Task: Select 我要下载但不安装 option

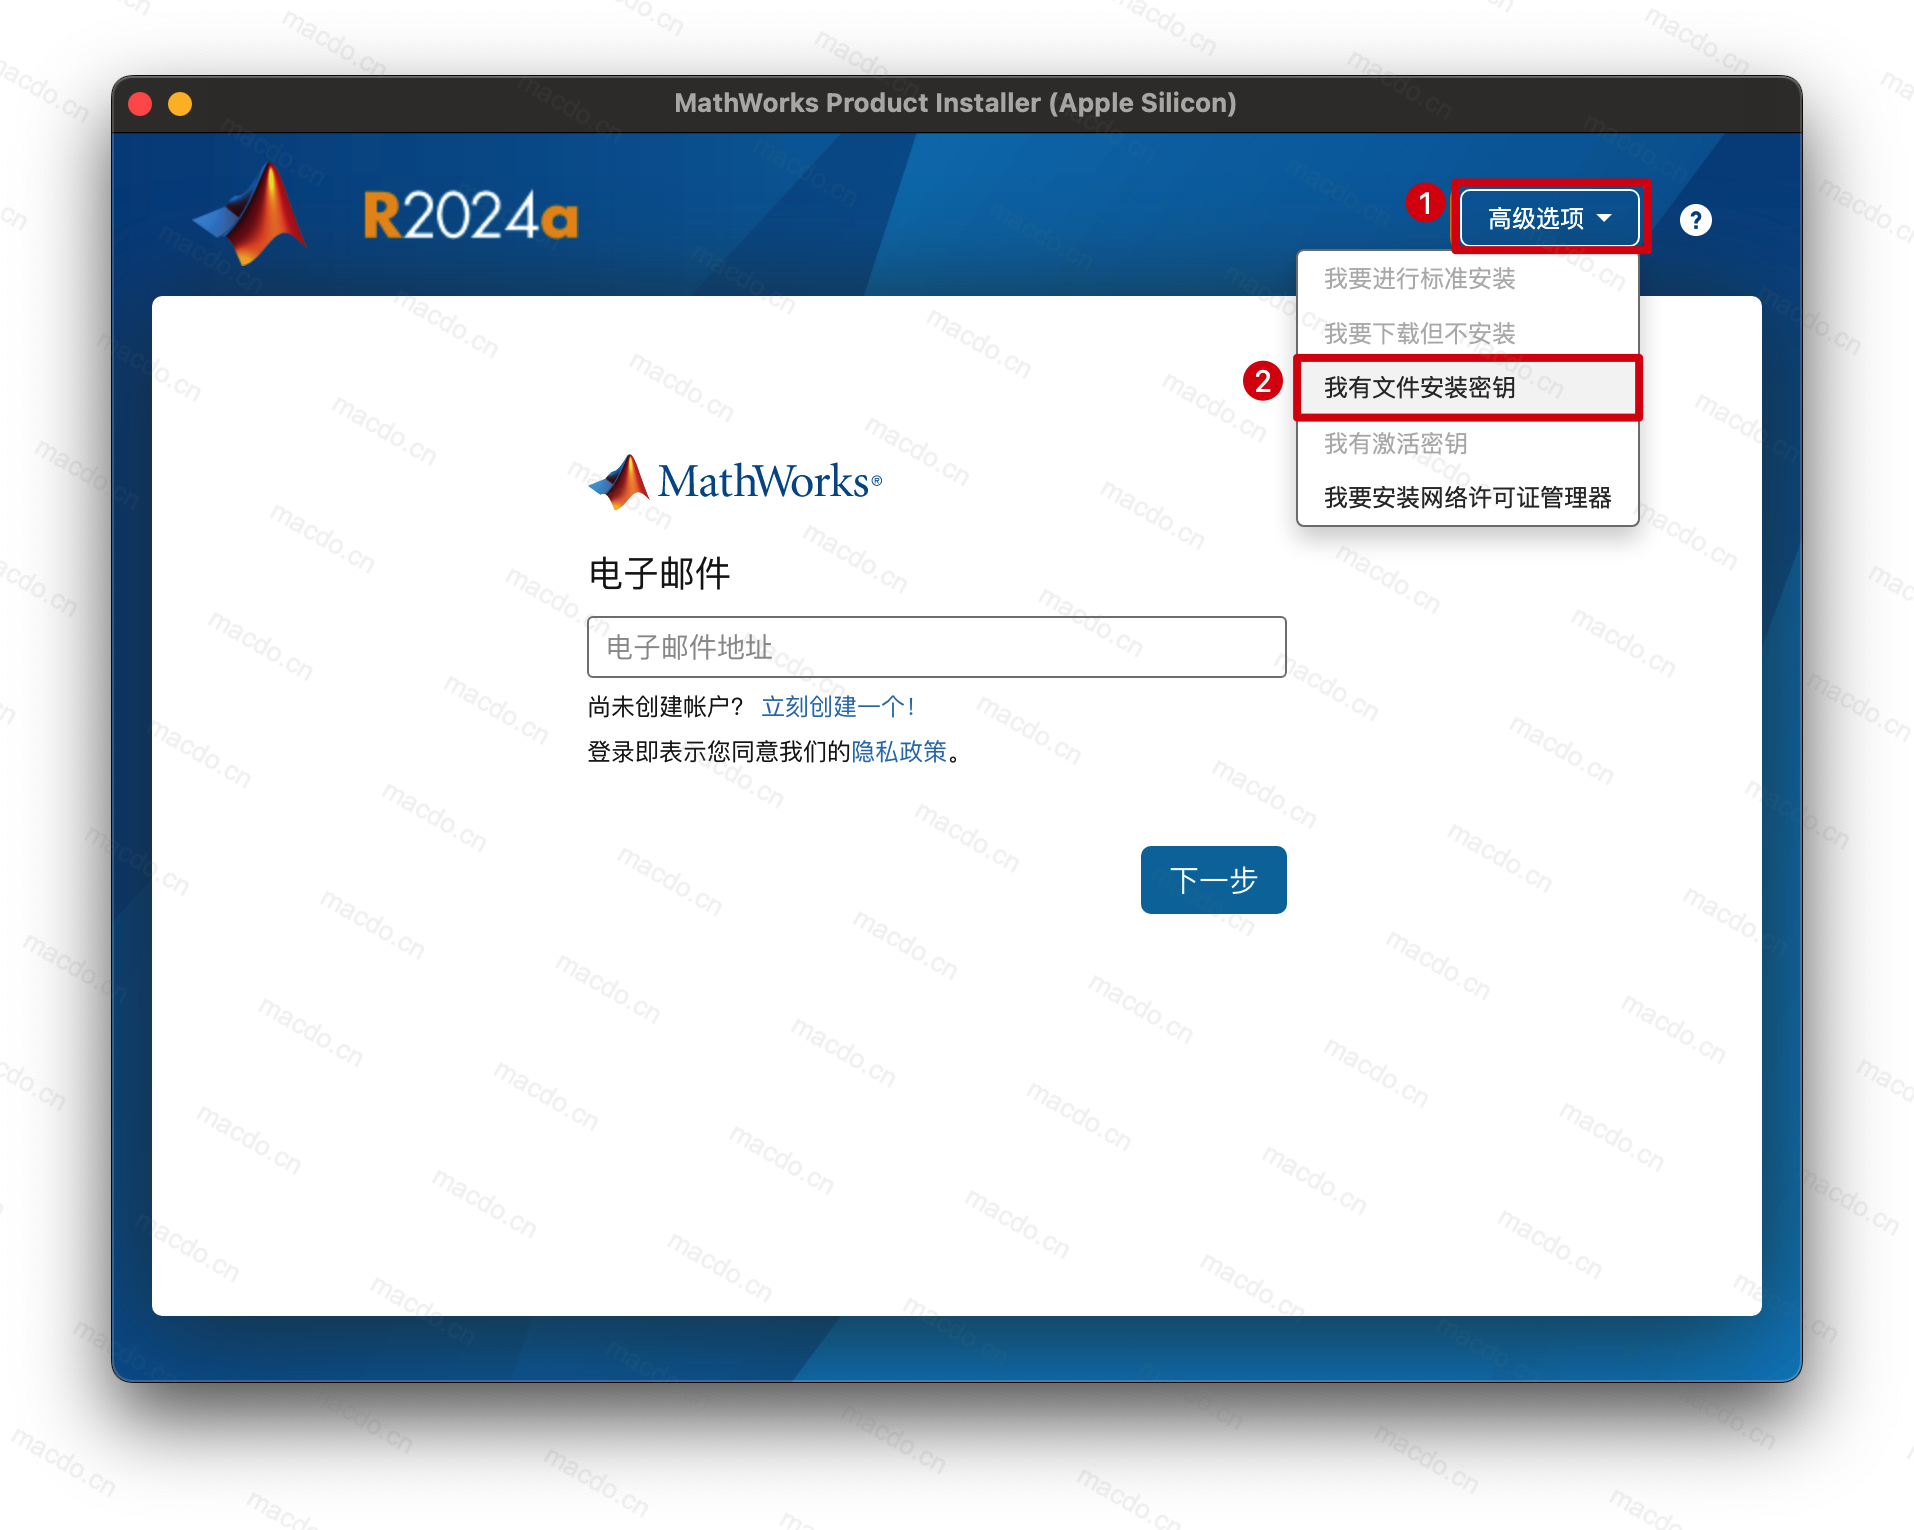Action: tap(1419, 333)
